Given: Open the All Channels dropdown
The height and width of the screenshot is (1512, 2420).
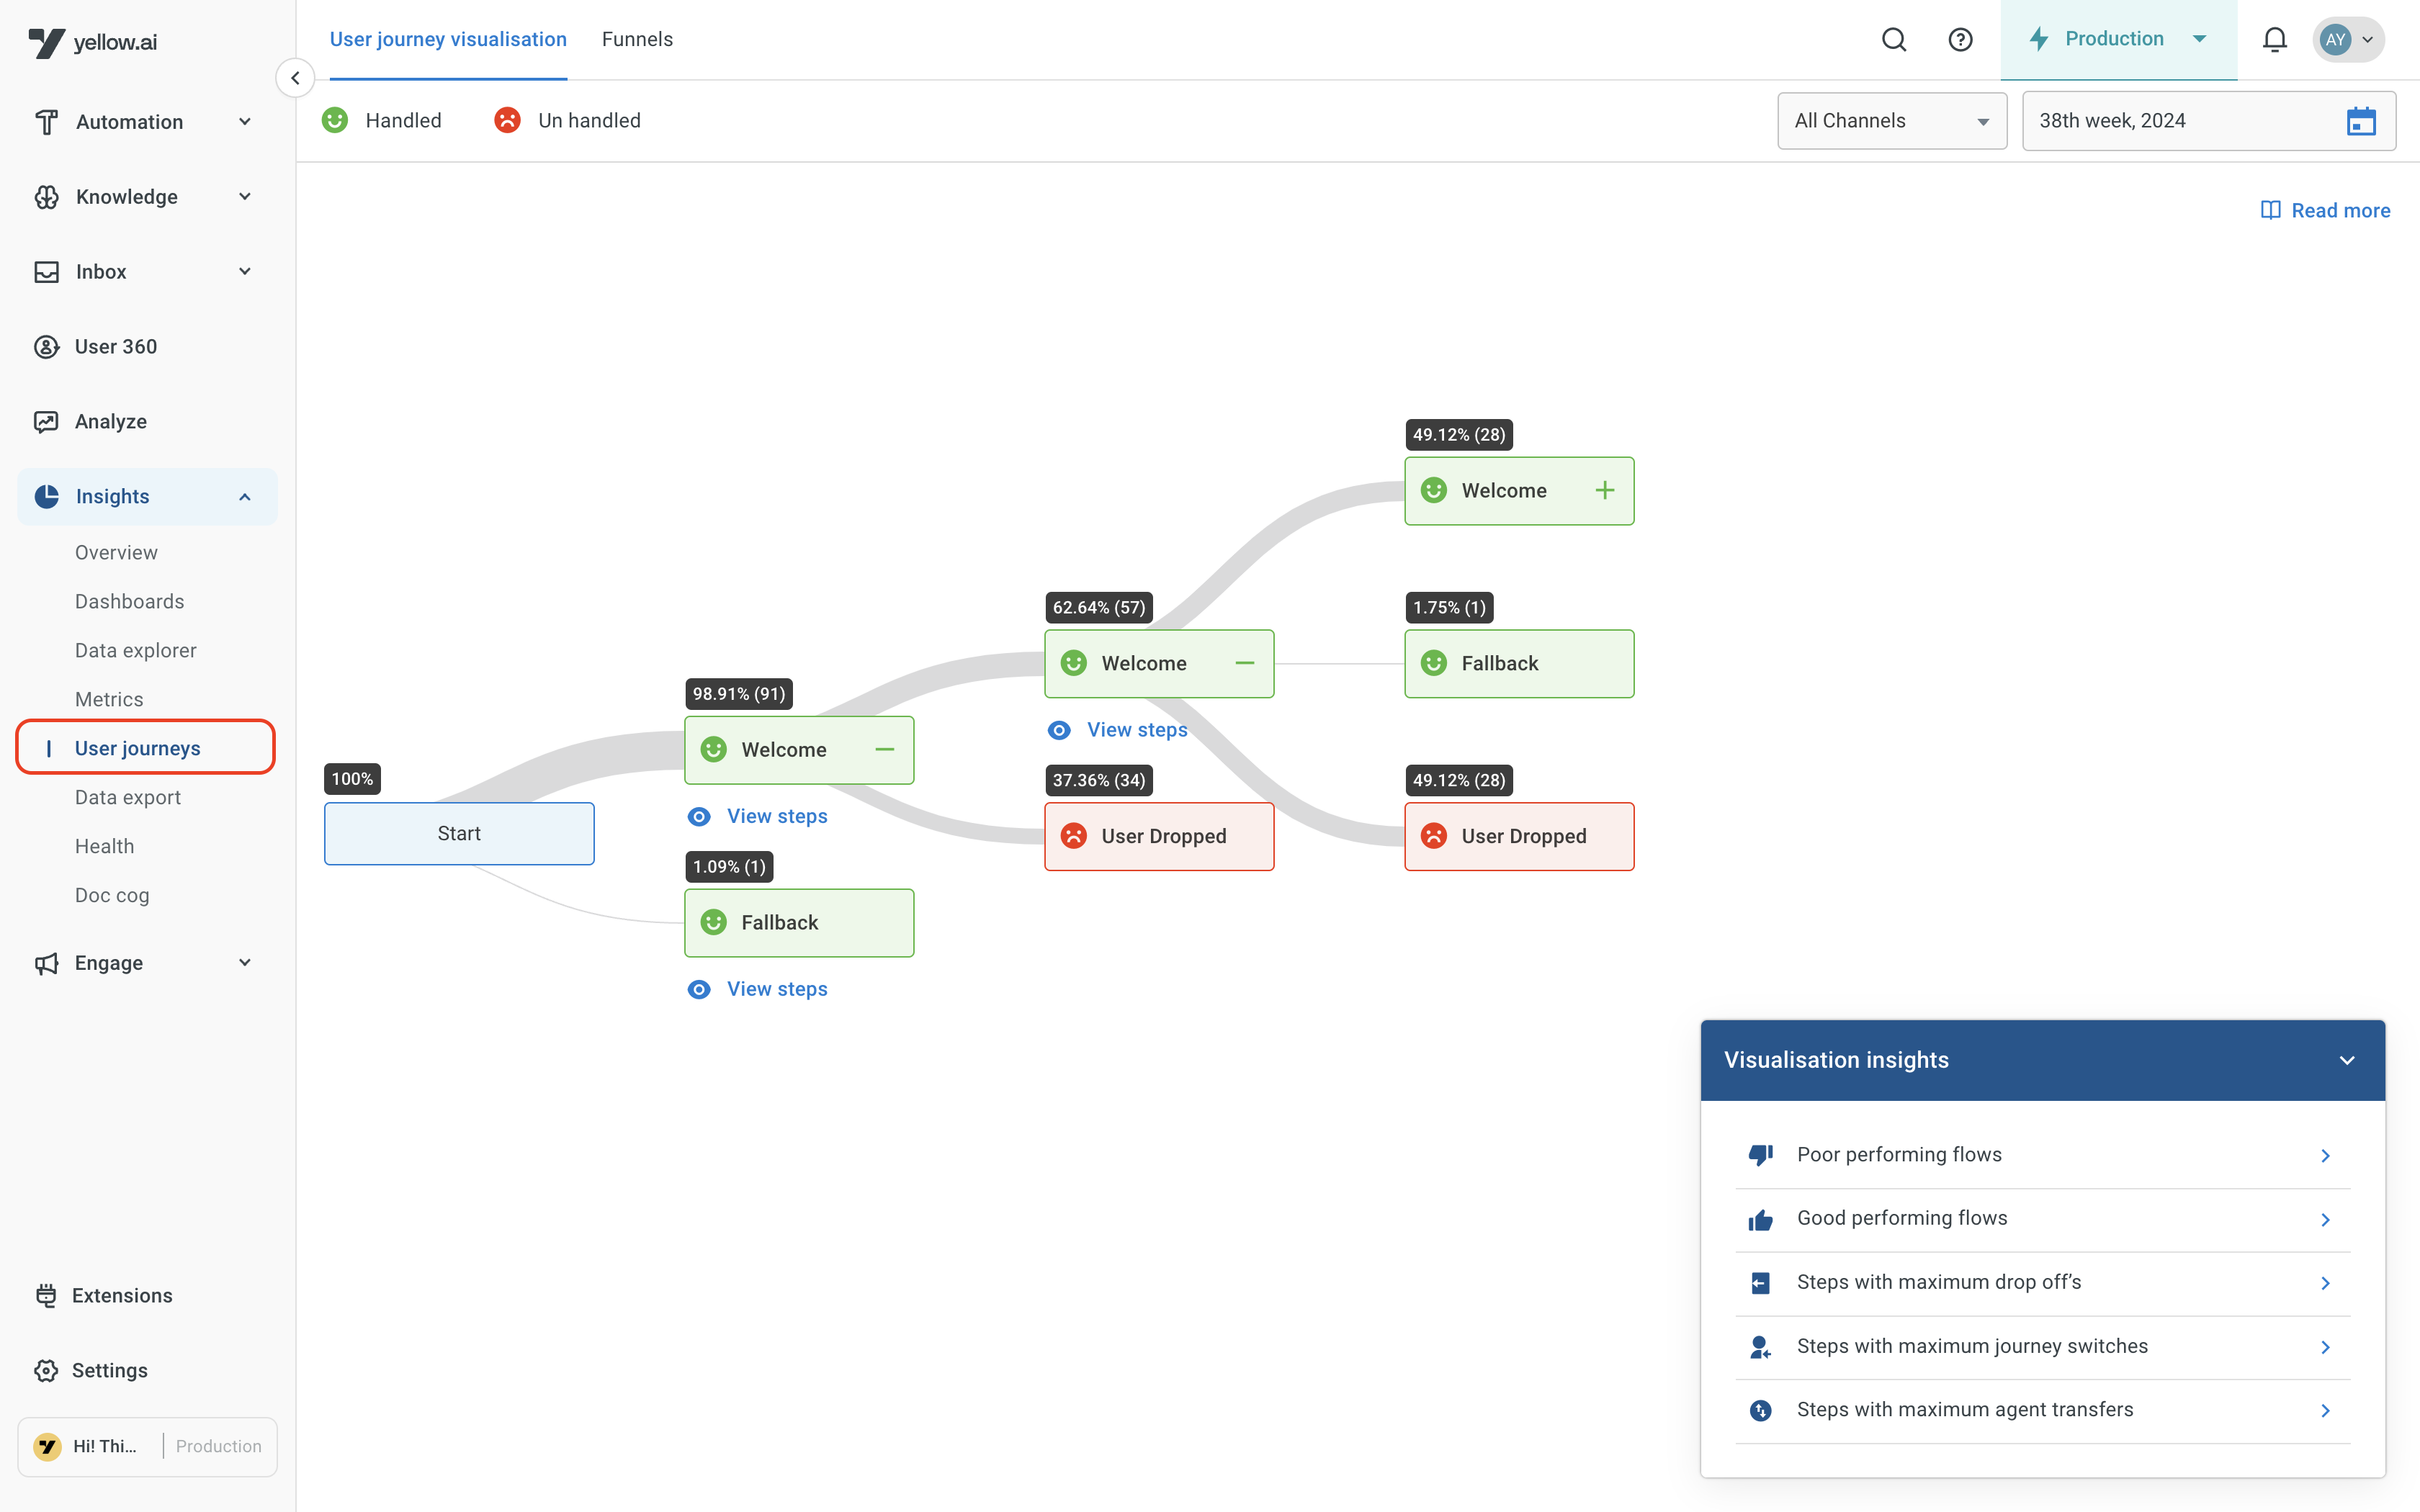Looking at the screenshot, I should pyautogui.click(x=1892, y=121).
